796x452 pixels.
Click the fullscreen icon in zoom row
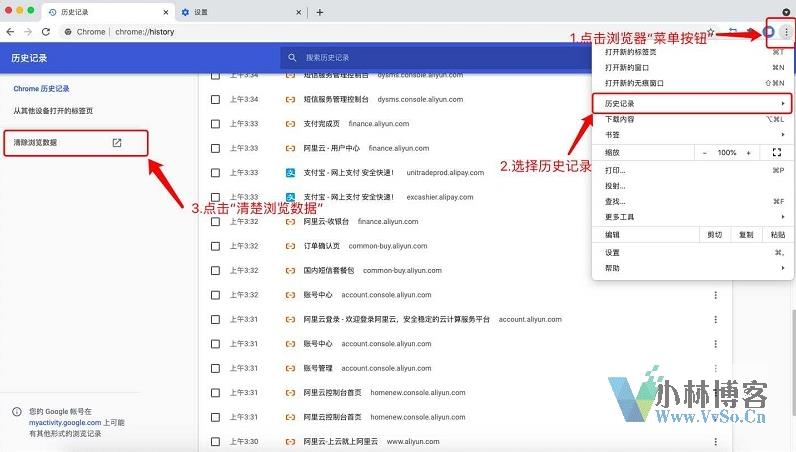coord(777,152)
